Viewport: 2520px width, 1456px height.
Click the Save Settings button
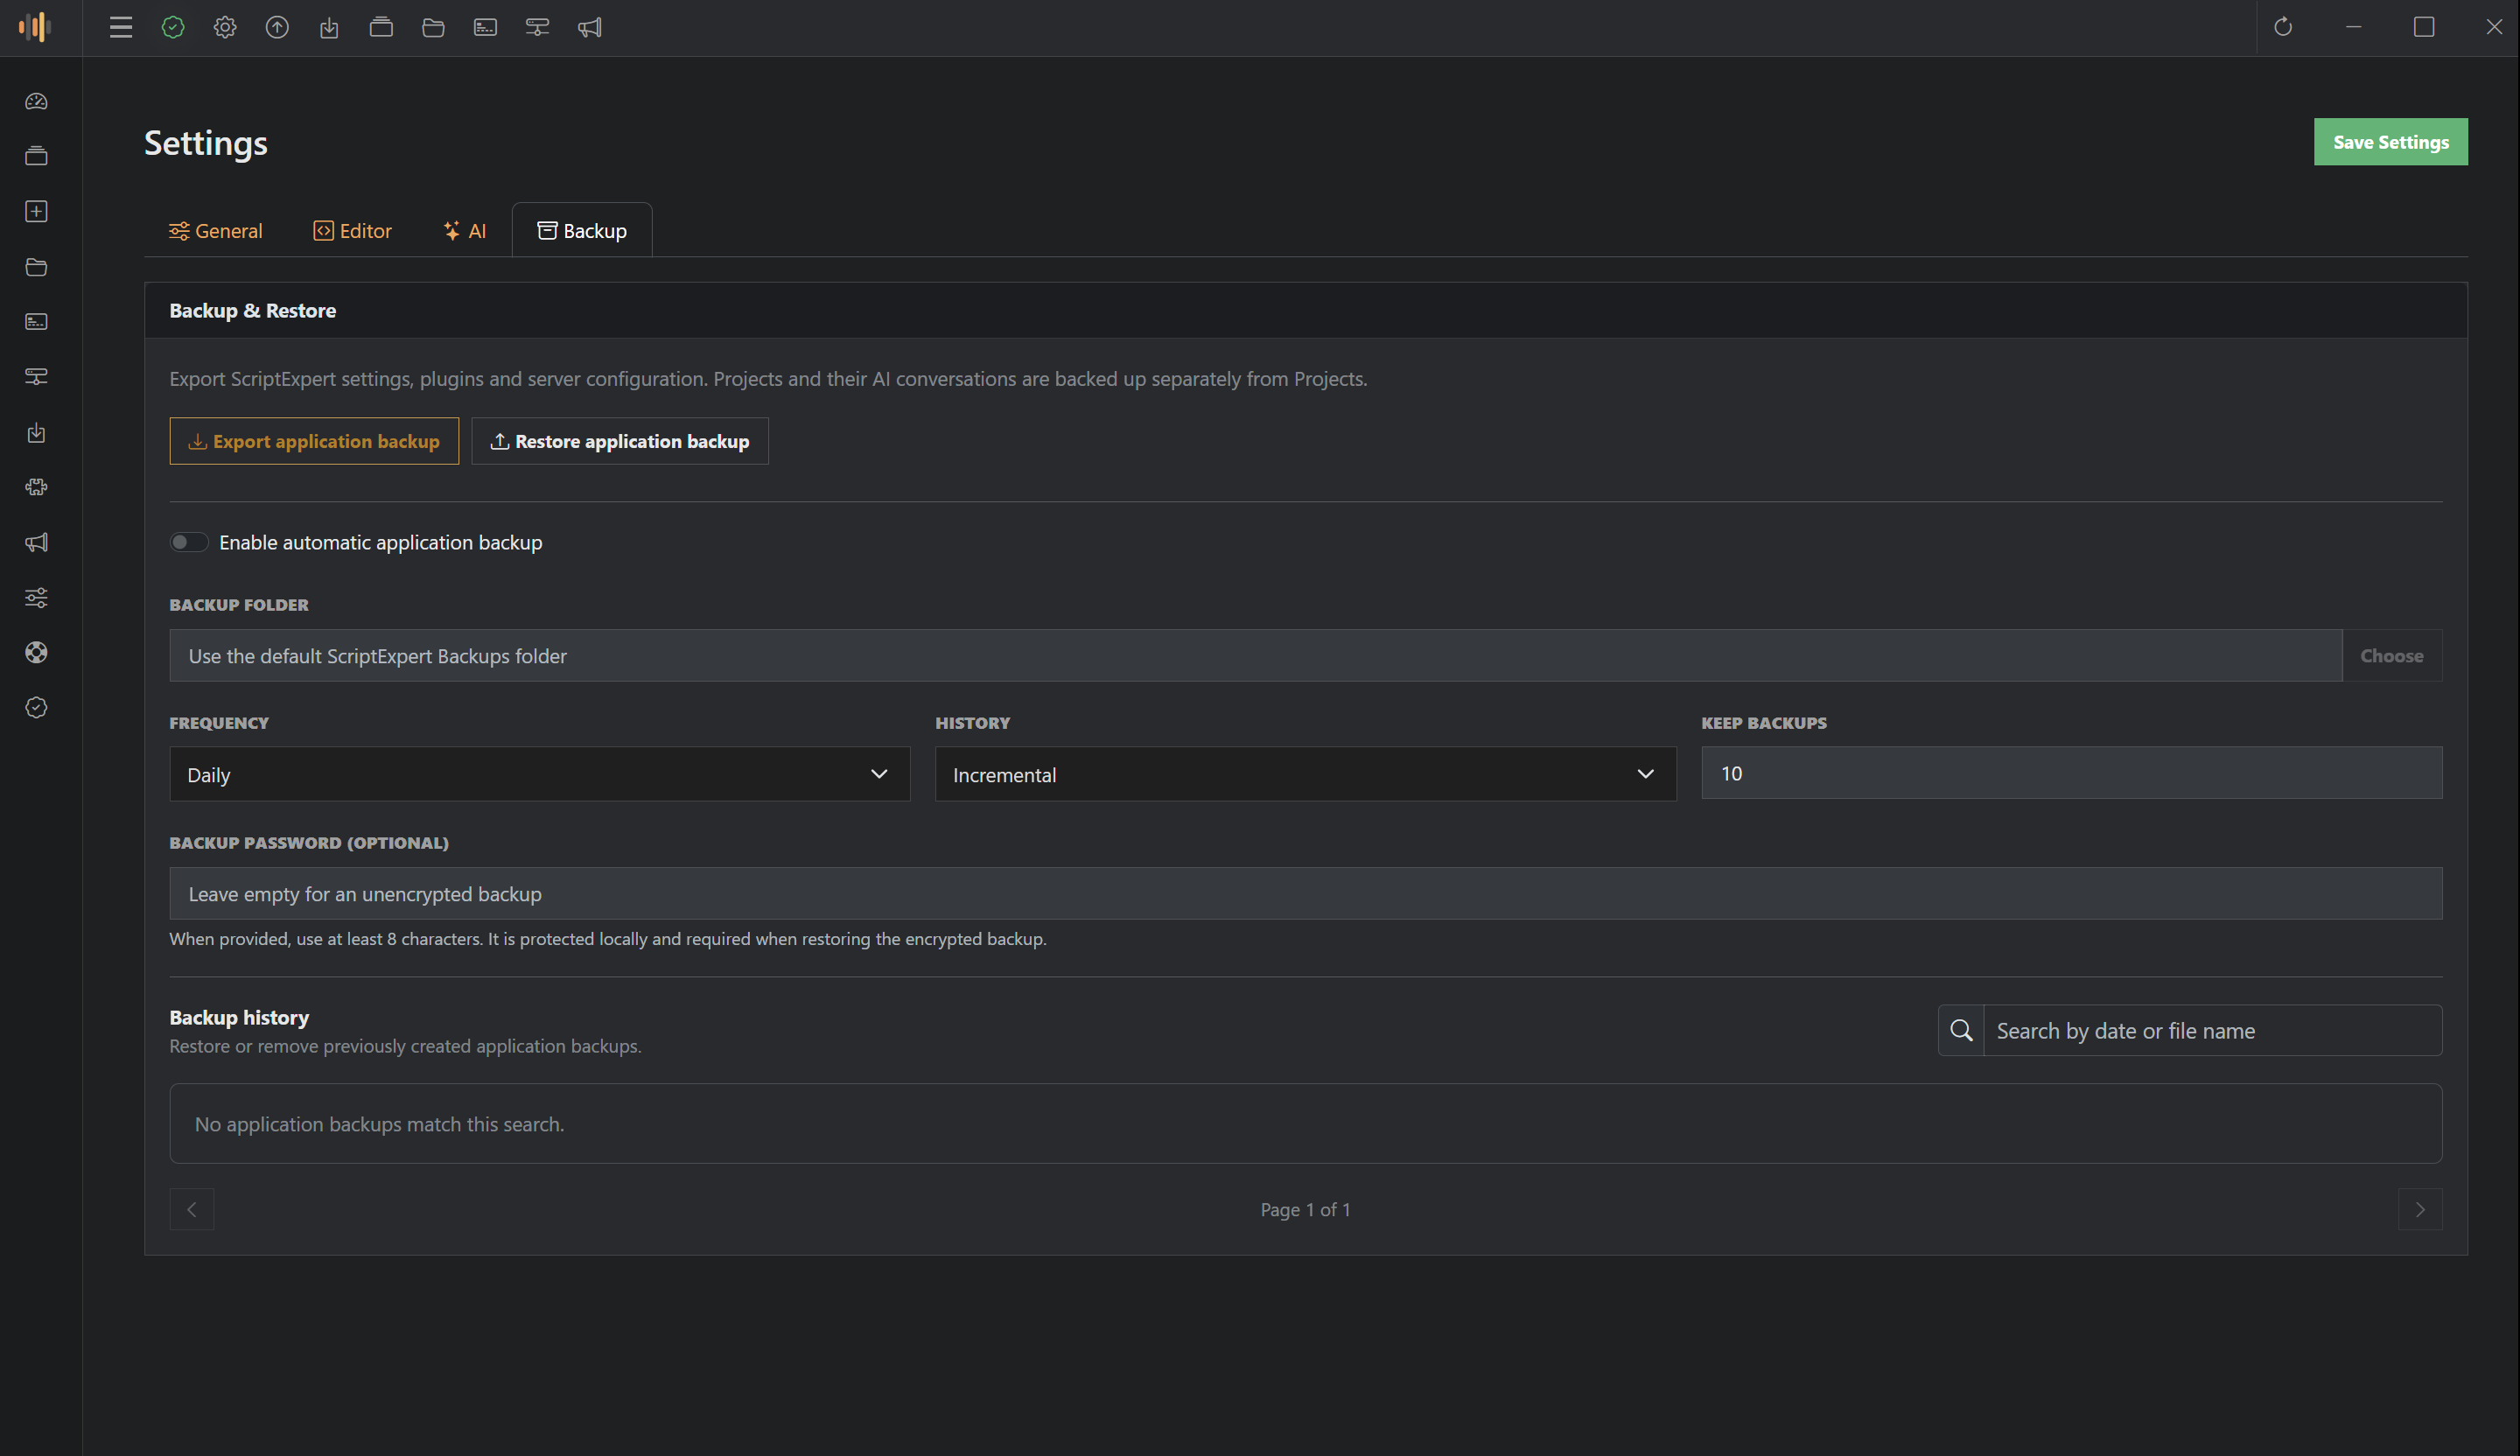click(2390, 142)
